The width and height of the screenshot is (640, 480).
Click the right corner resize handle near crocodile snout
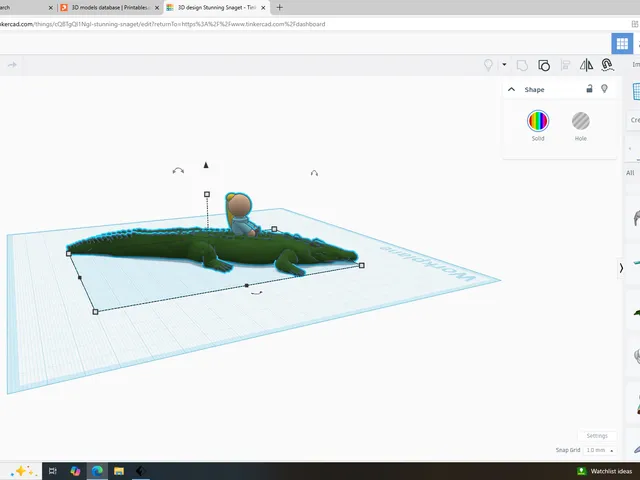(362, 265)
